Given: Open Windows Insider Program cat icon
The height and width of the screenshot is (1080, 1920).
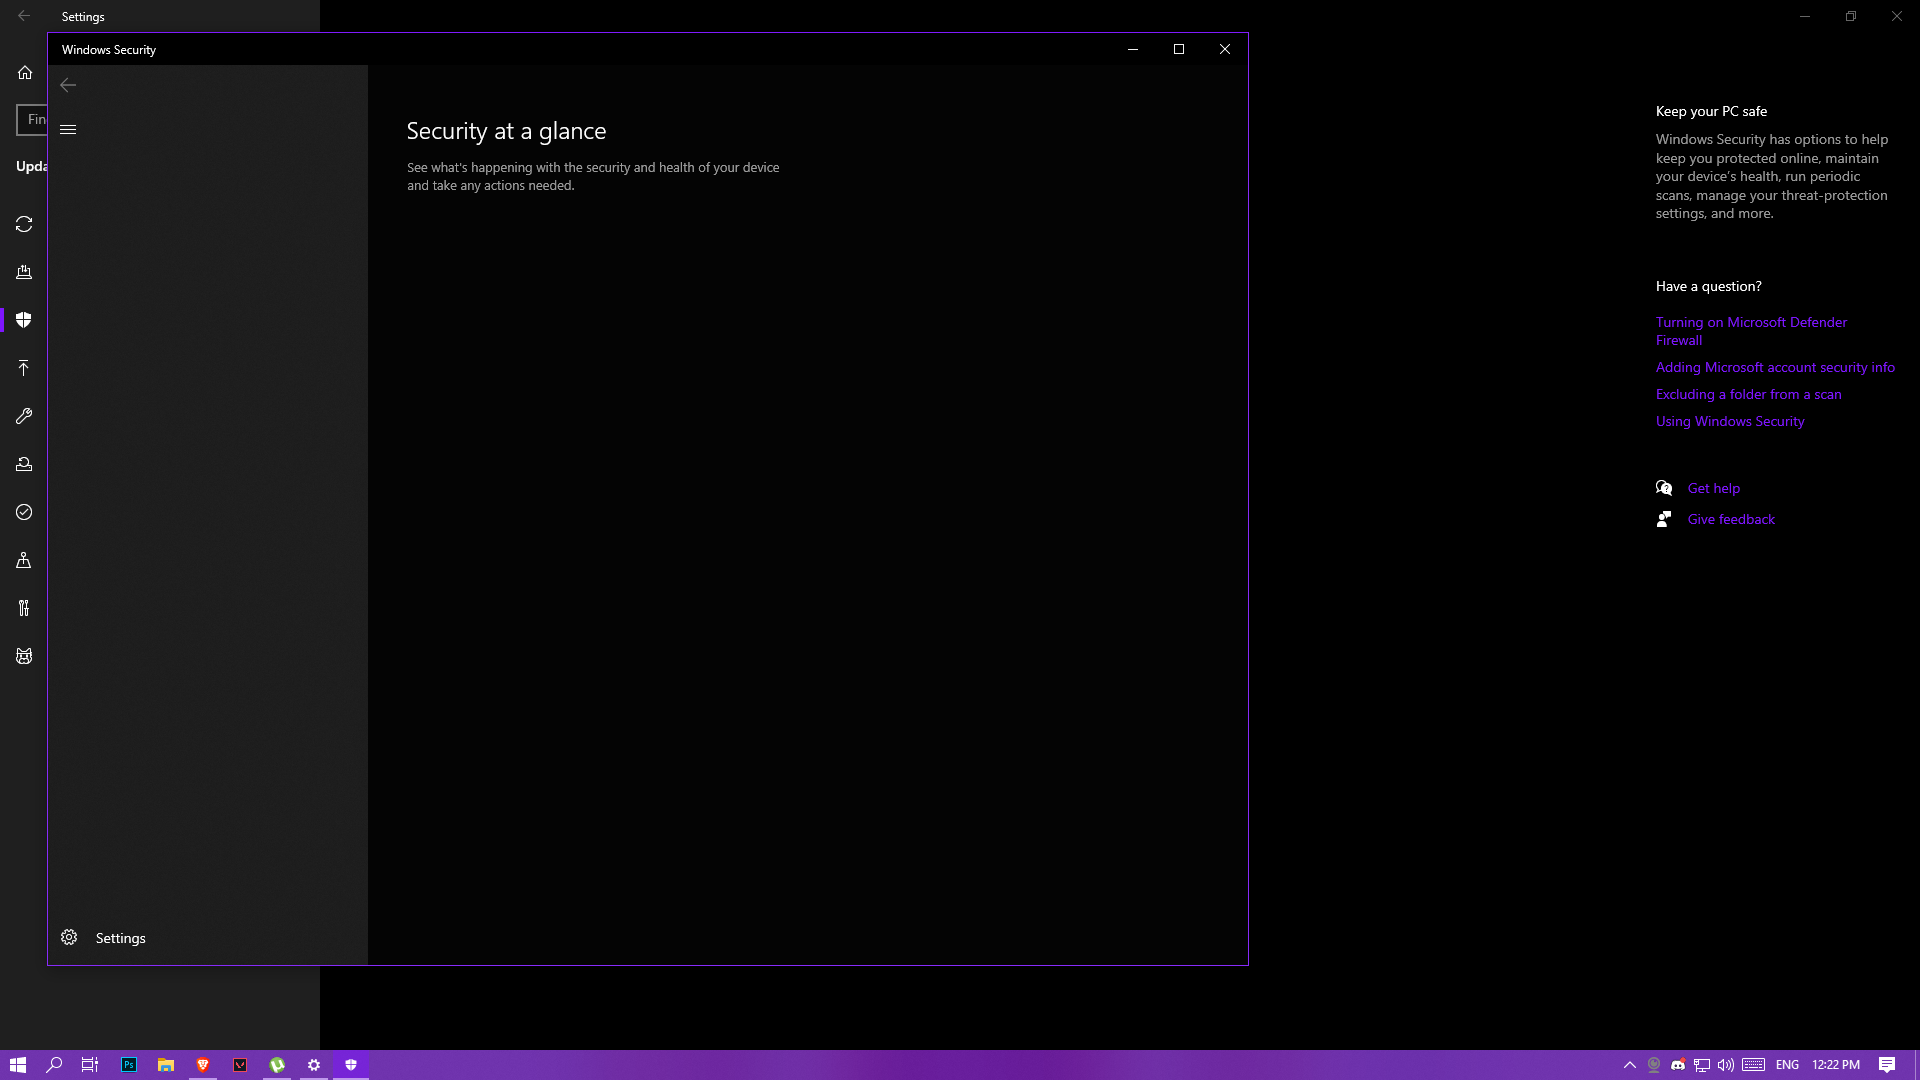Looking at the screenshot, I should 24,656.
